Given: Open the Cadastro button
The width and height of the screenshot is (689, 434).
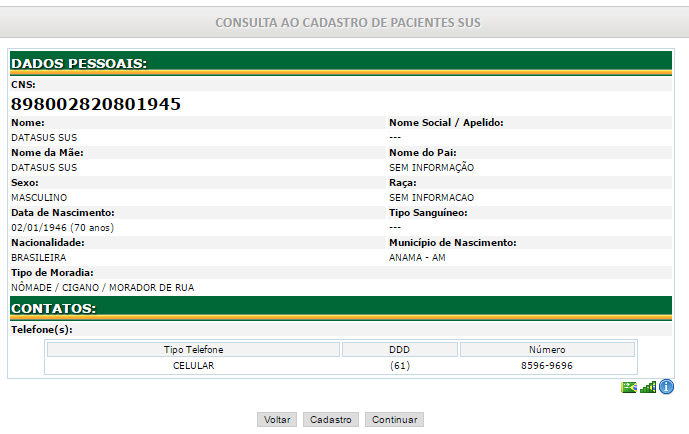Looking at the screenshot, I should [330, 420].
